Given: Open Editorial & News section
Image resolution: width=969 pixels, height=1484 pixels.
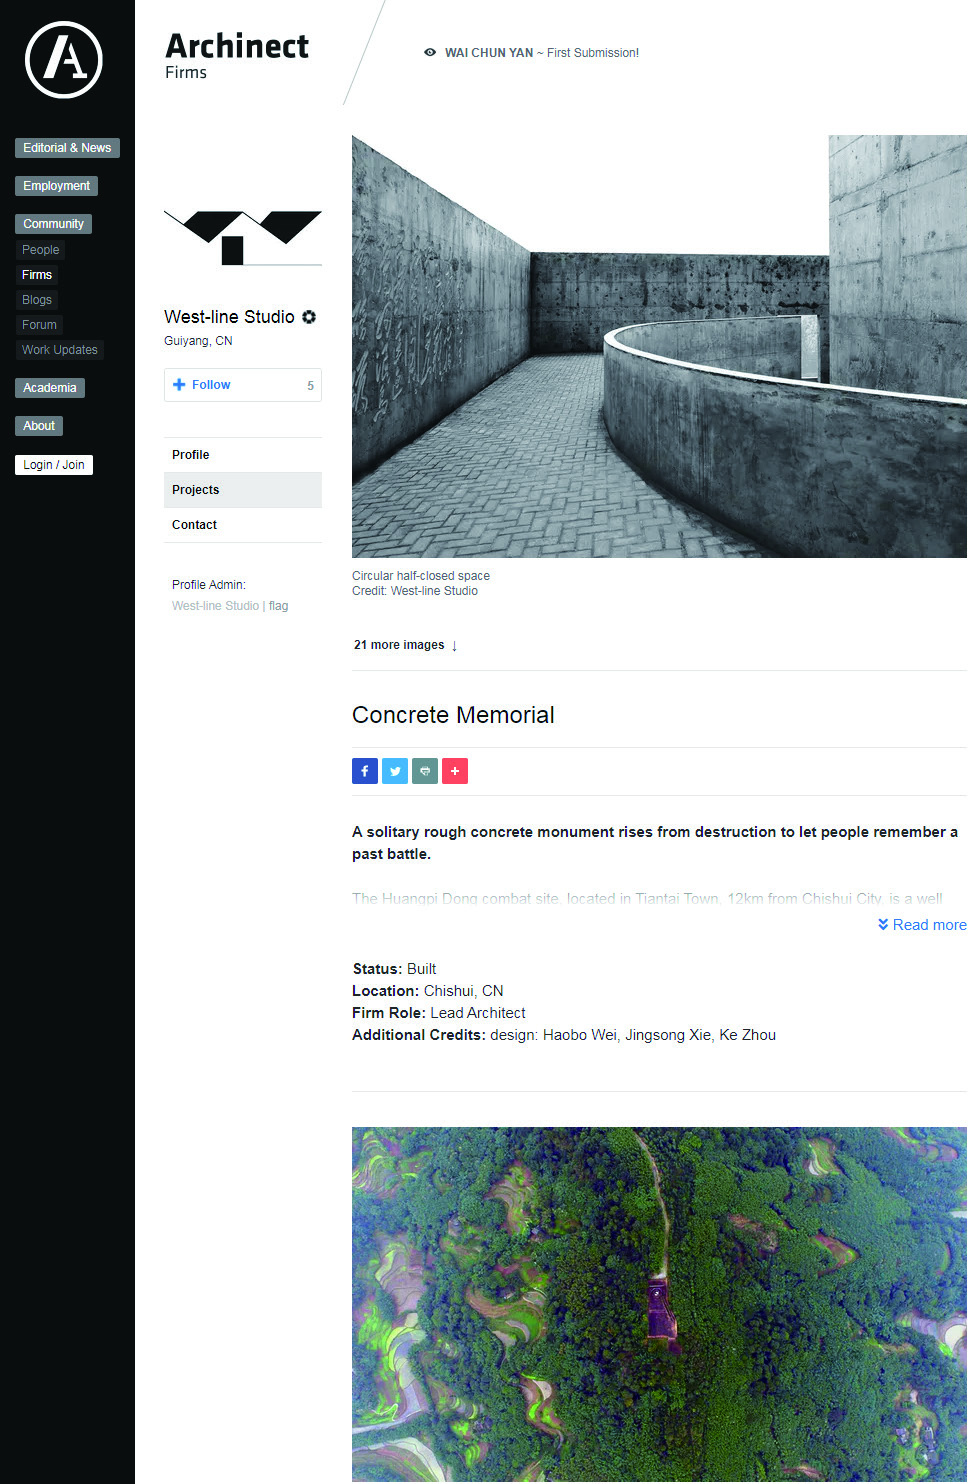Looking at the screenshot, I should pyautogui.click(x=67, y=148).
